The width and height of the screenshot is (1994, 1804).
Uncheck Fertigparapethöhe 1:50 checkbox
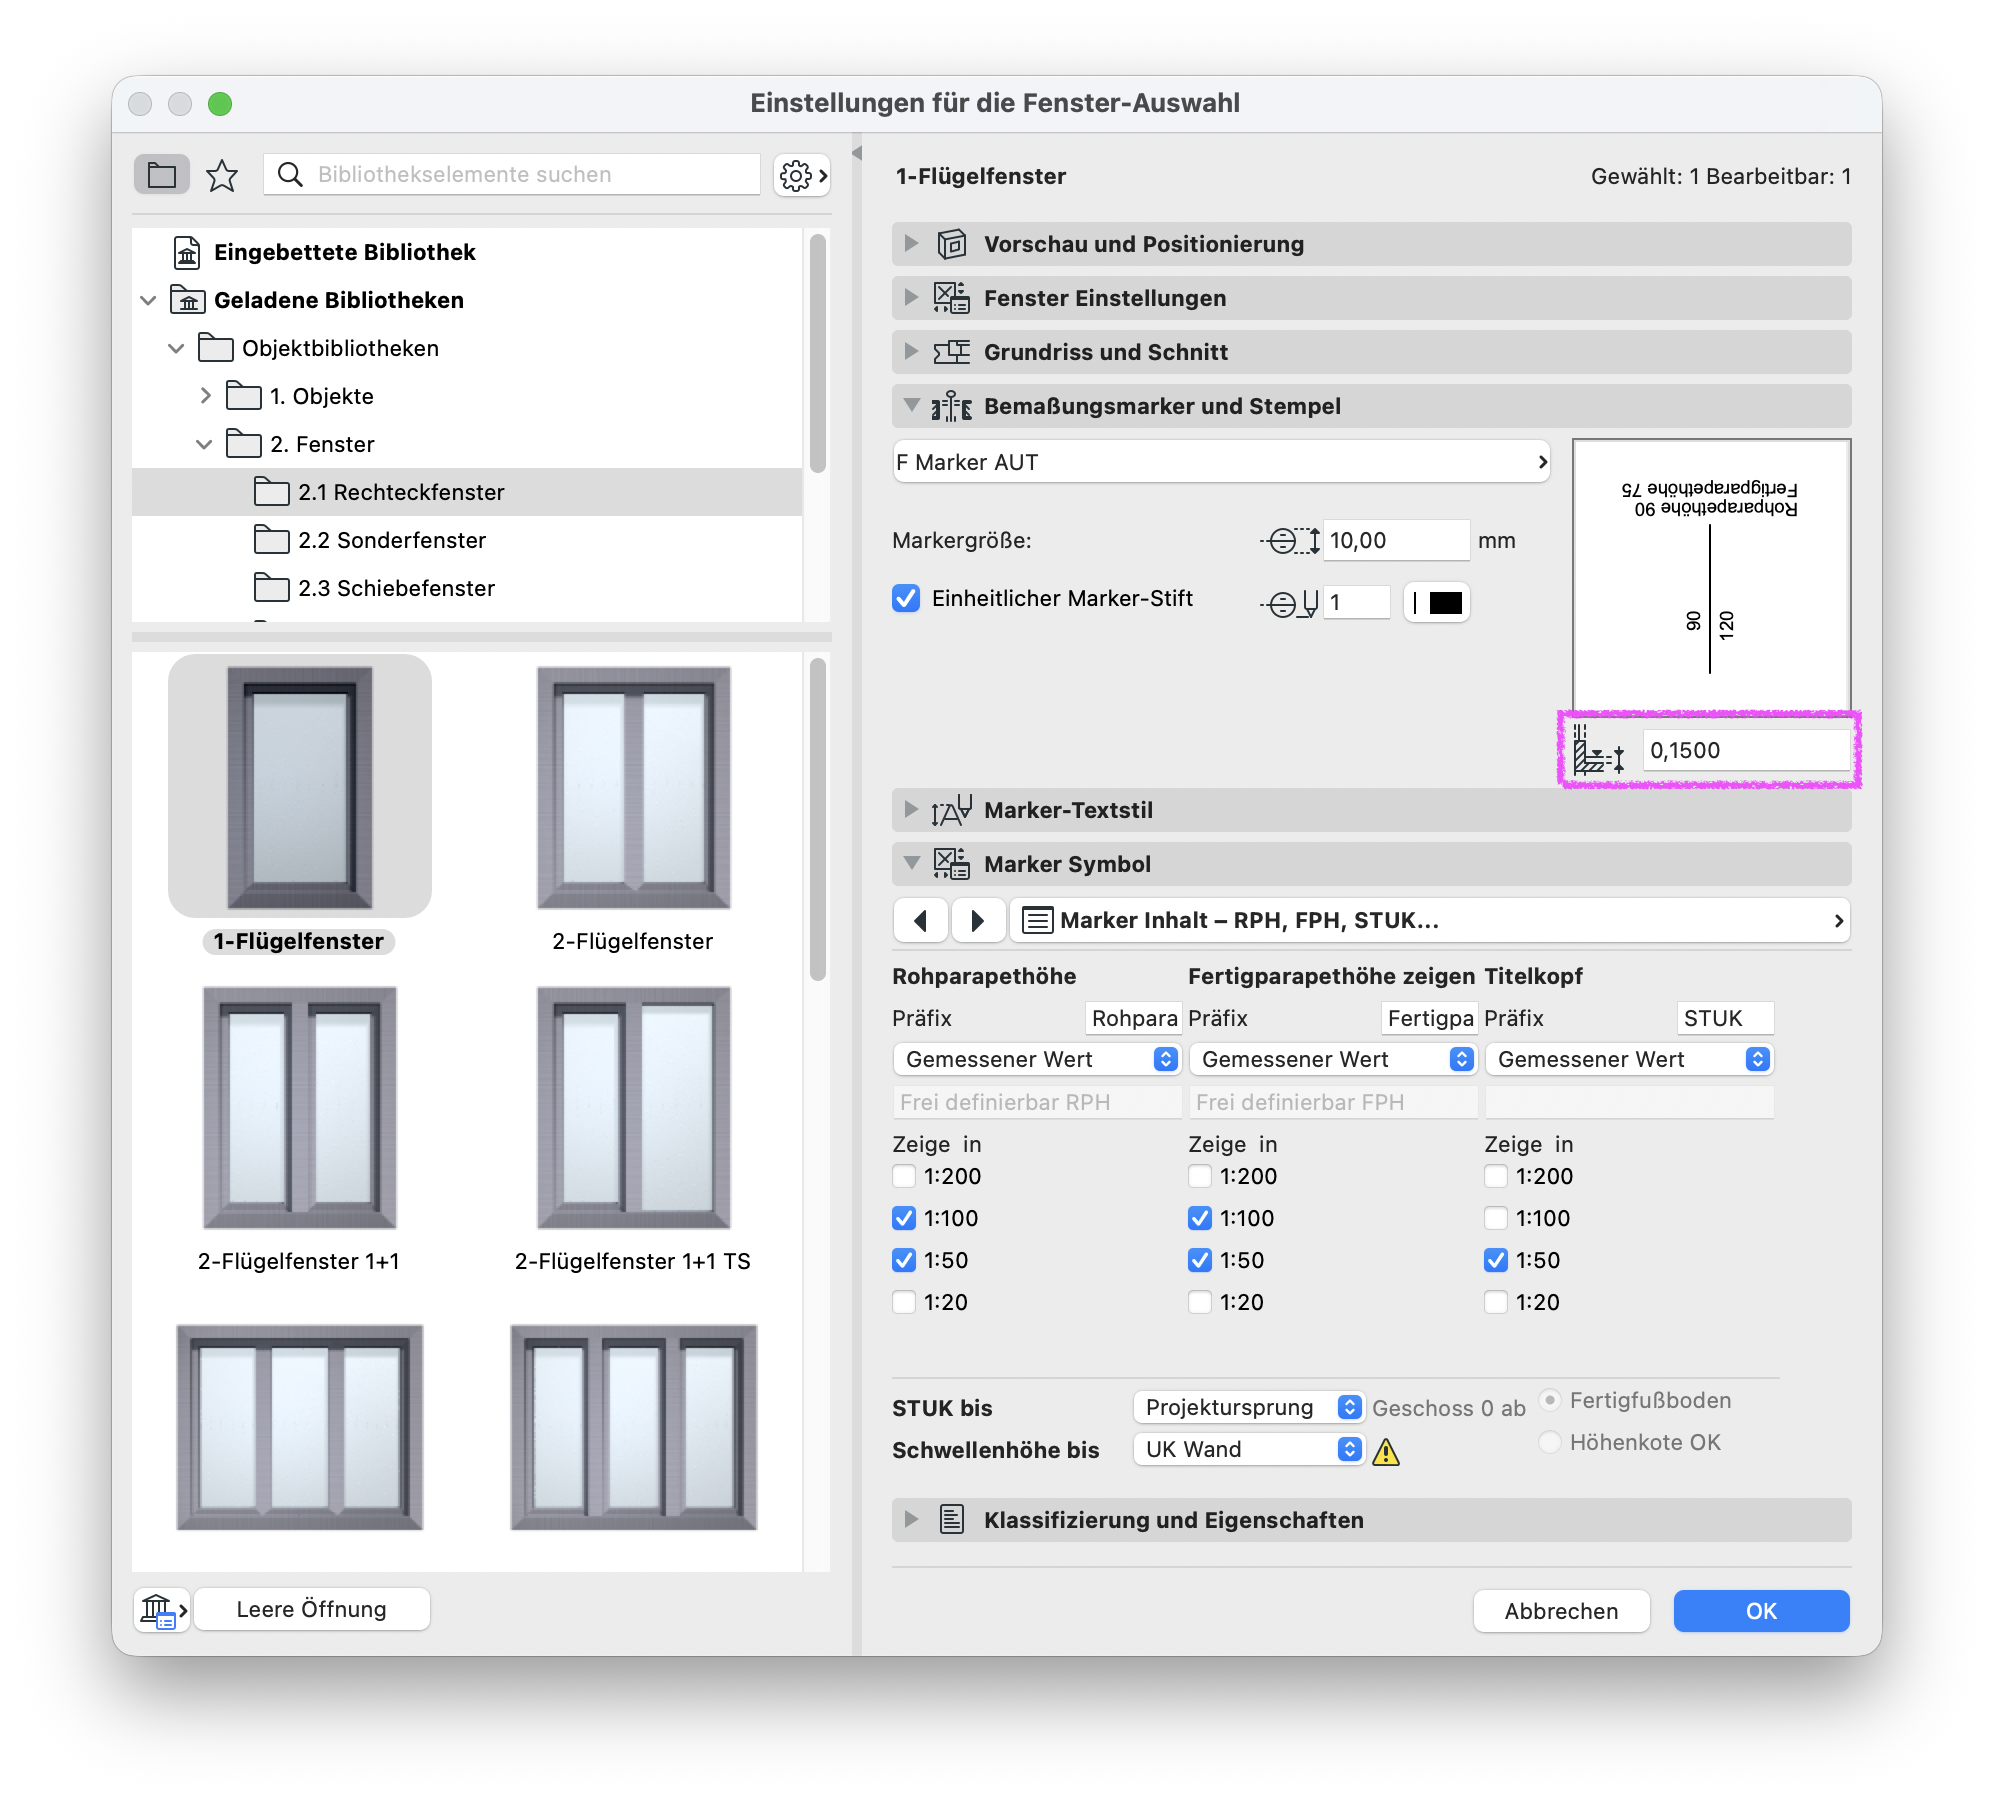[1199, 1260]
